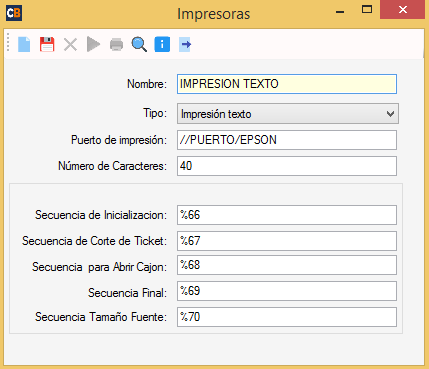The image size is (429, 369).
Task: Click the Secuencia de Inicializacion field
Action: click(x=287, y=215)
